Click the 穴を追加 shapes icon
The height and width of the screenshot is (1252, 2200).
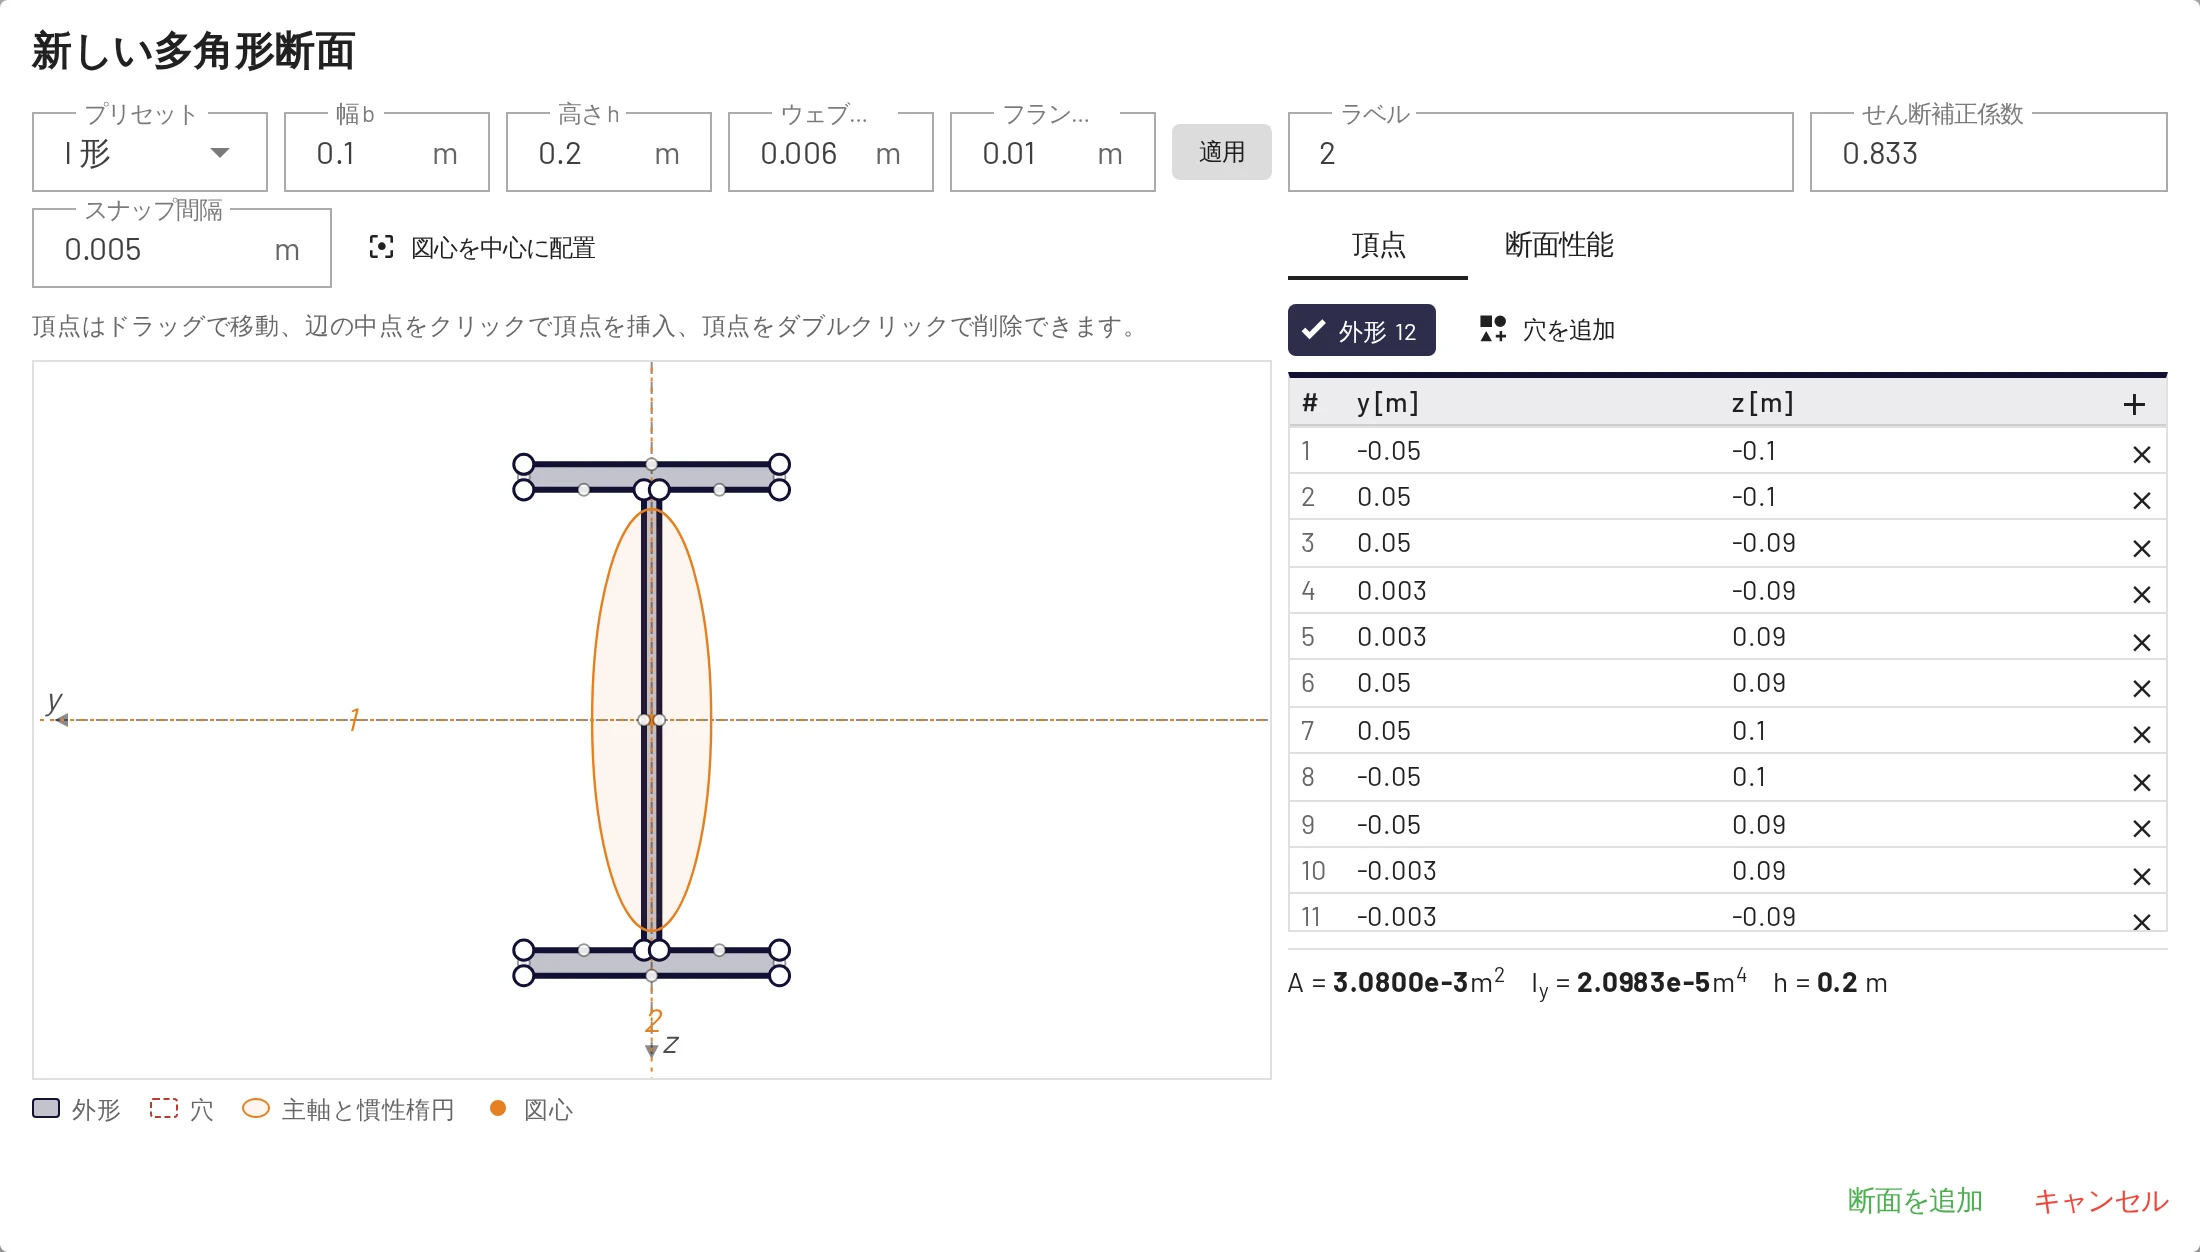point(1493,329)
